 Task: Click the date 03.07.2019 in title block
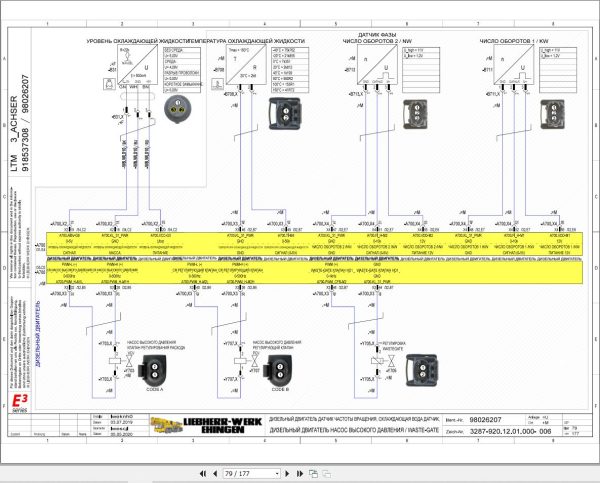[121, 422]
